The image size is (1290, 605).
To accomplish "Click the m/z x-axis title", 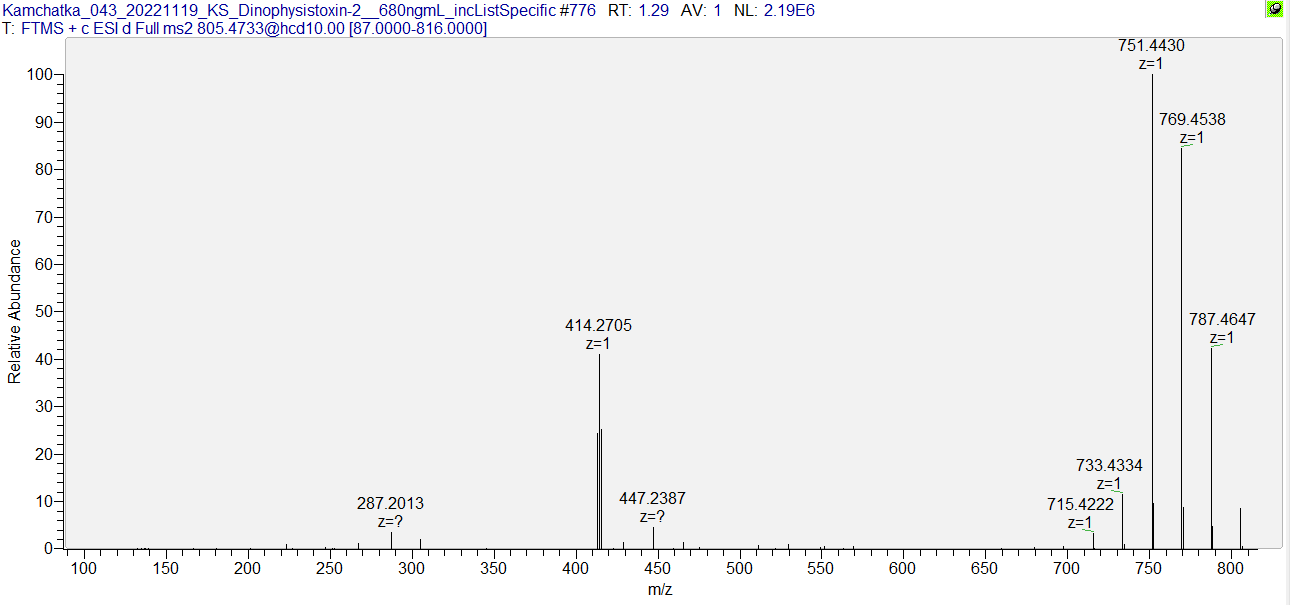I will (660, 590).
